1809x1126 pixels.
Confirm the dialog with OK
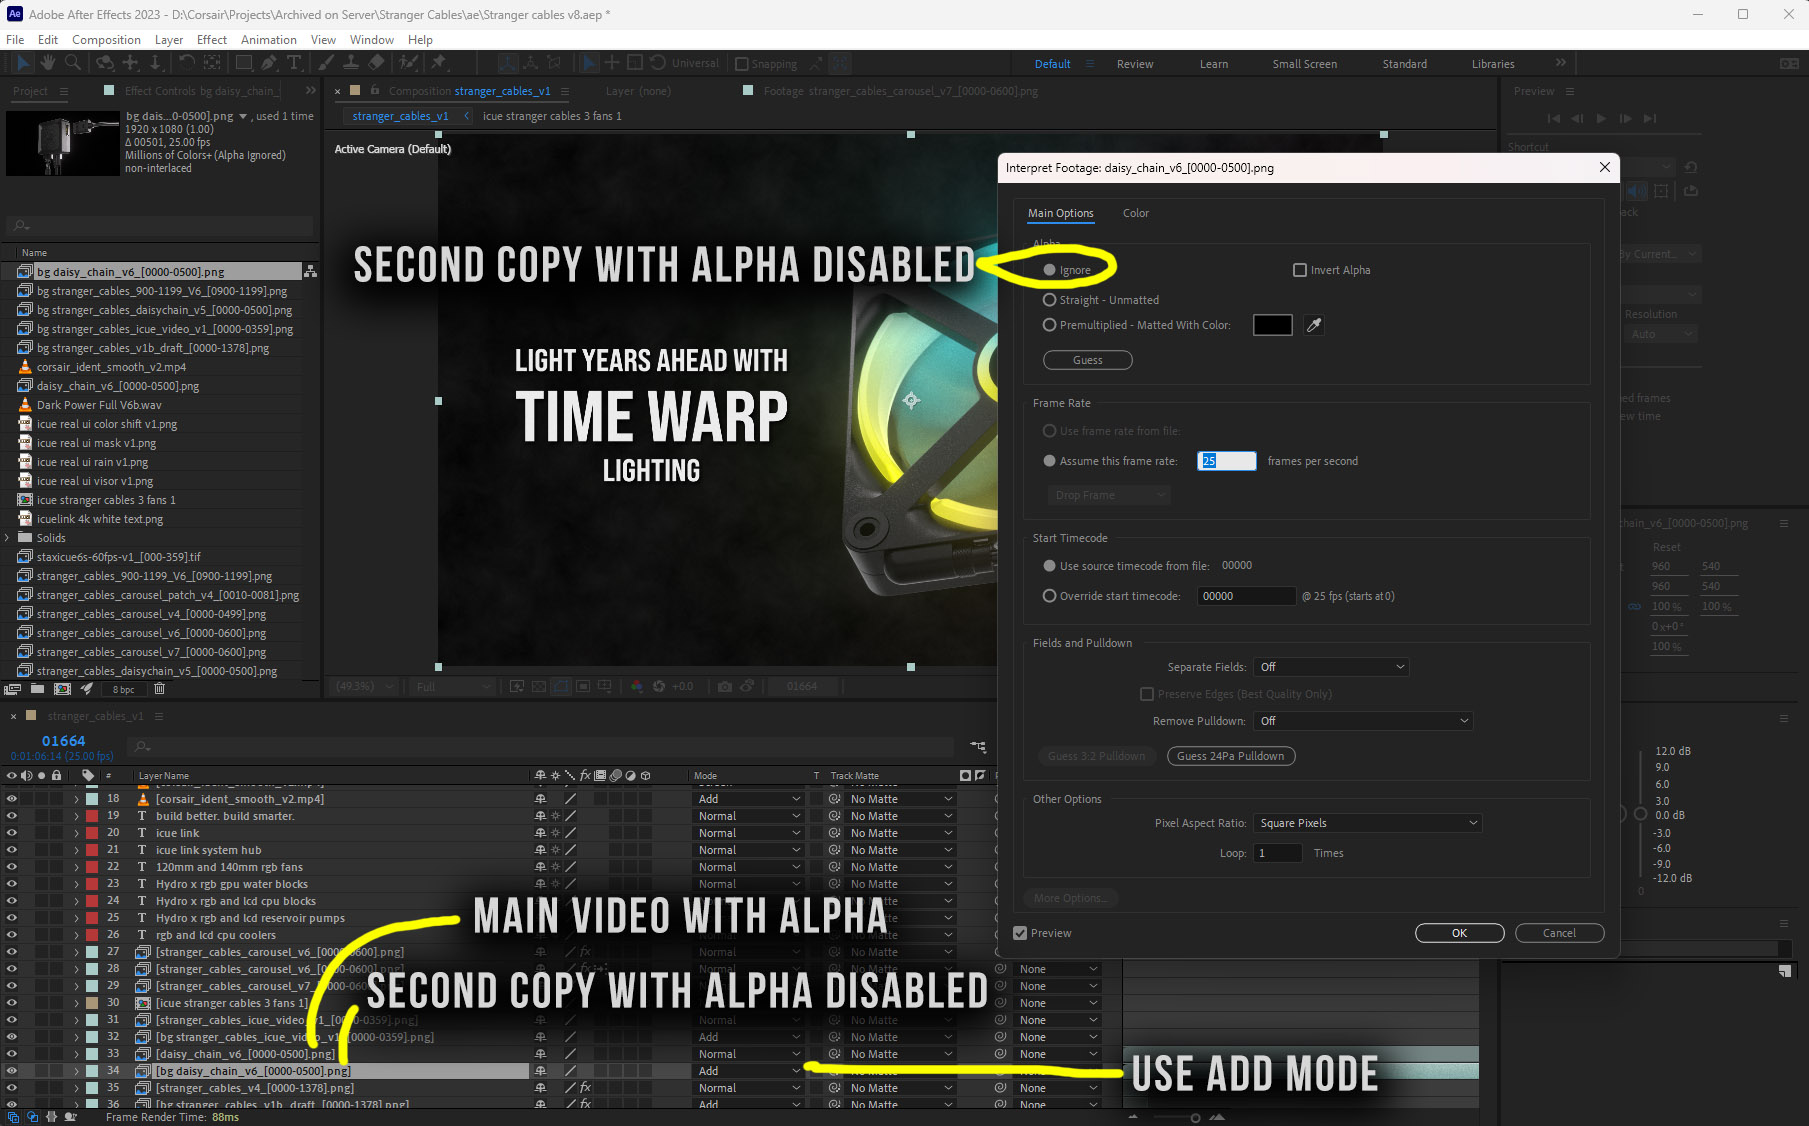1460,933
